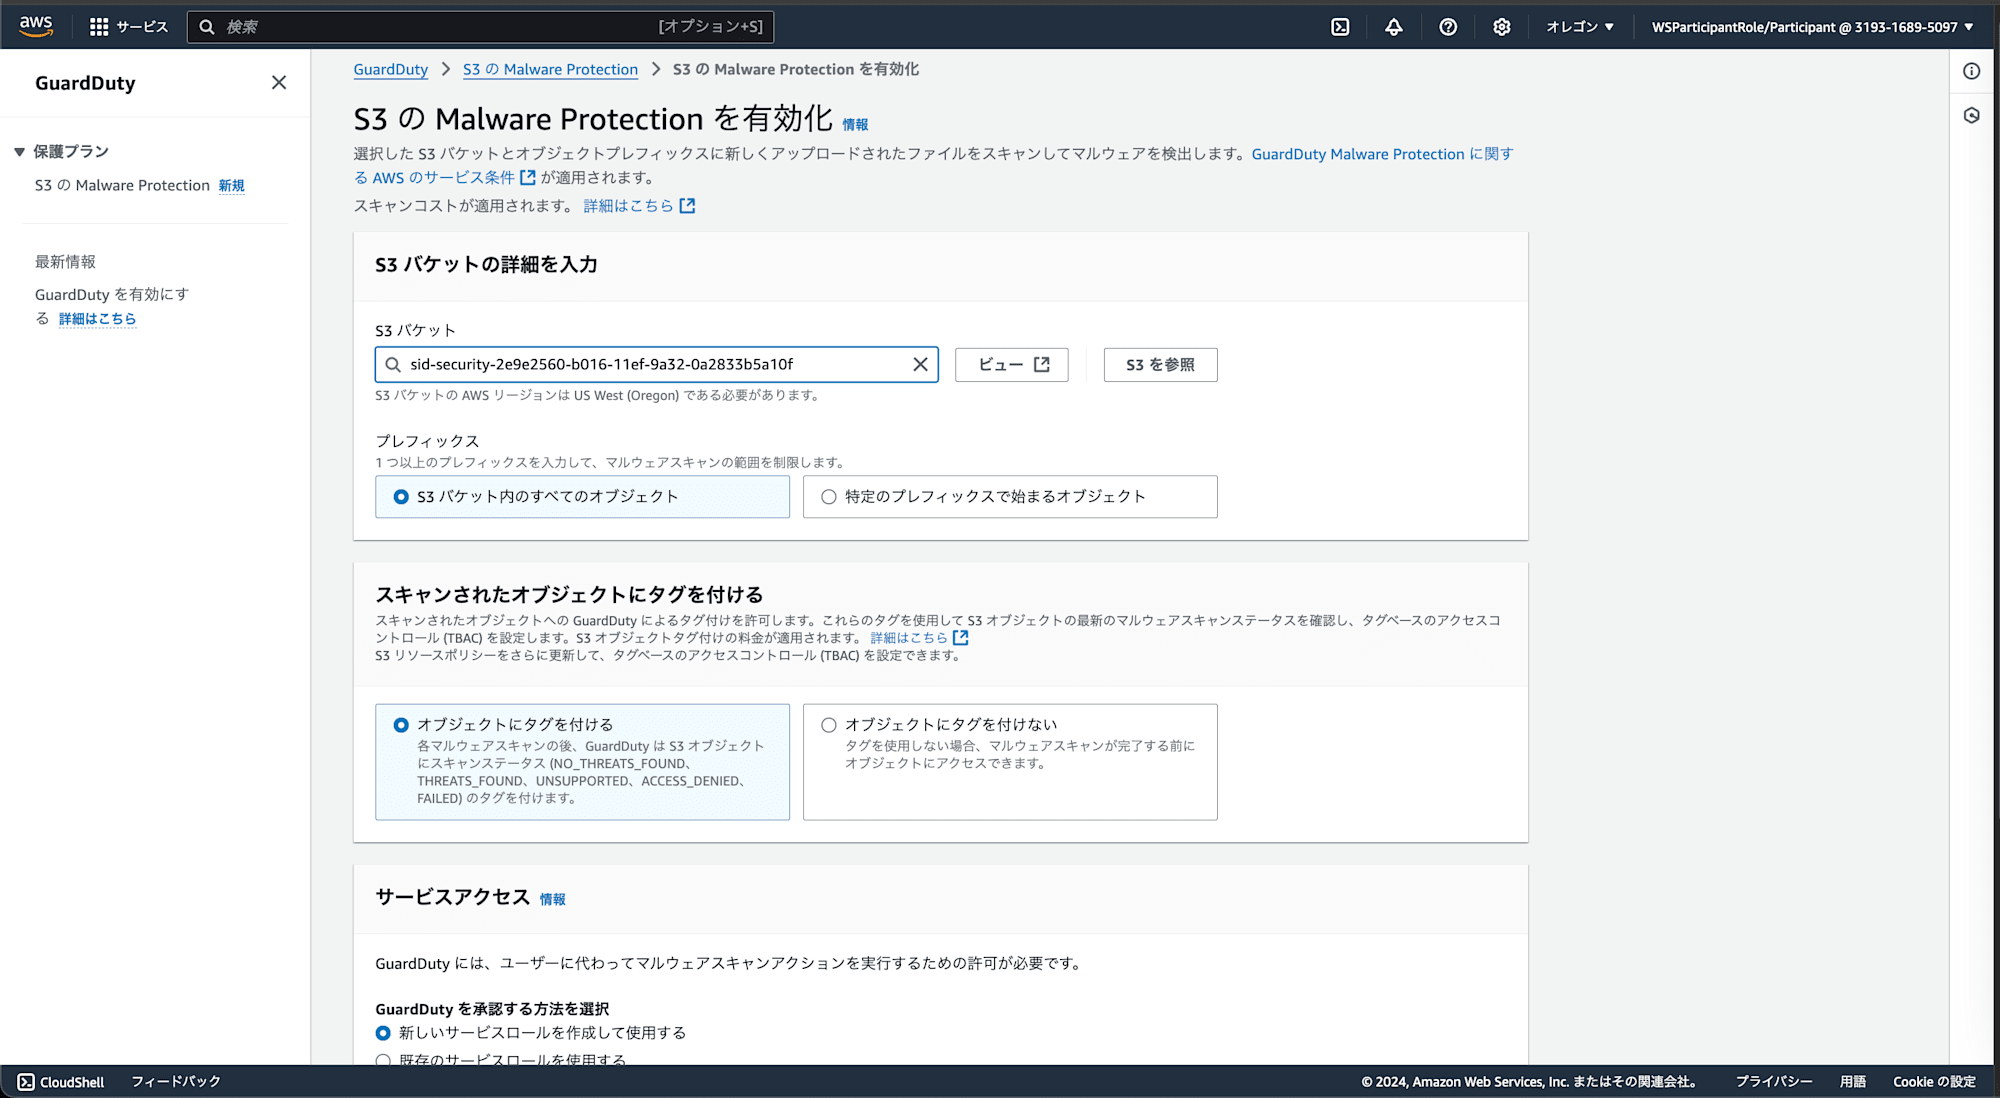The image size is (2000, 1098).
Task: Click フィードバック in the footer
Action: pos(176,1082)
